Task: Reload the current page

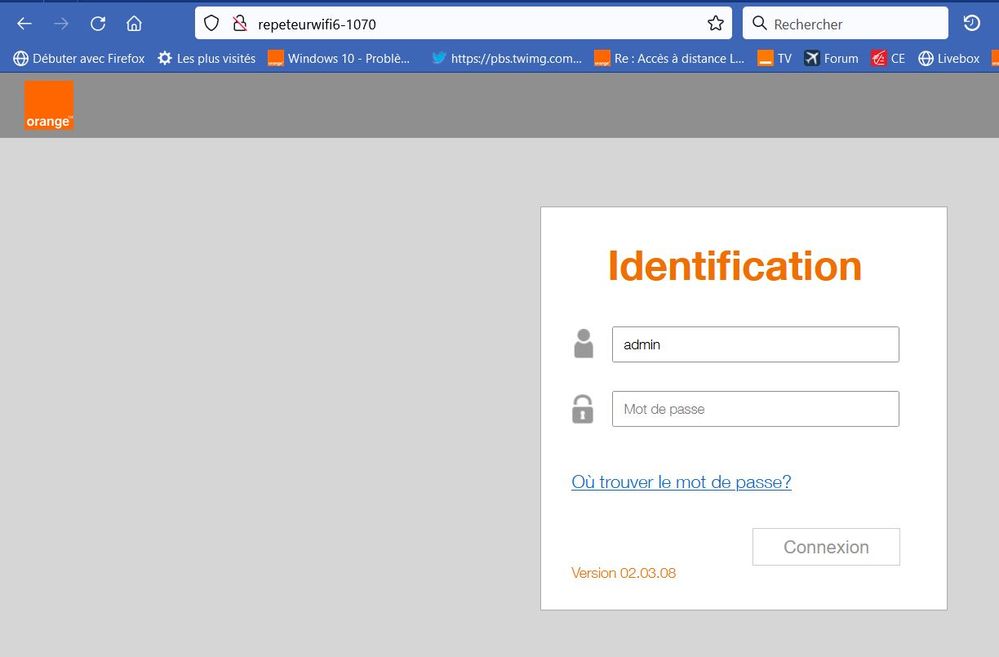Action: pyautogui.click(x=97, y=24)
